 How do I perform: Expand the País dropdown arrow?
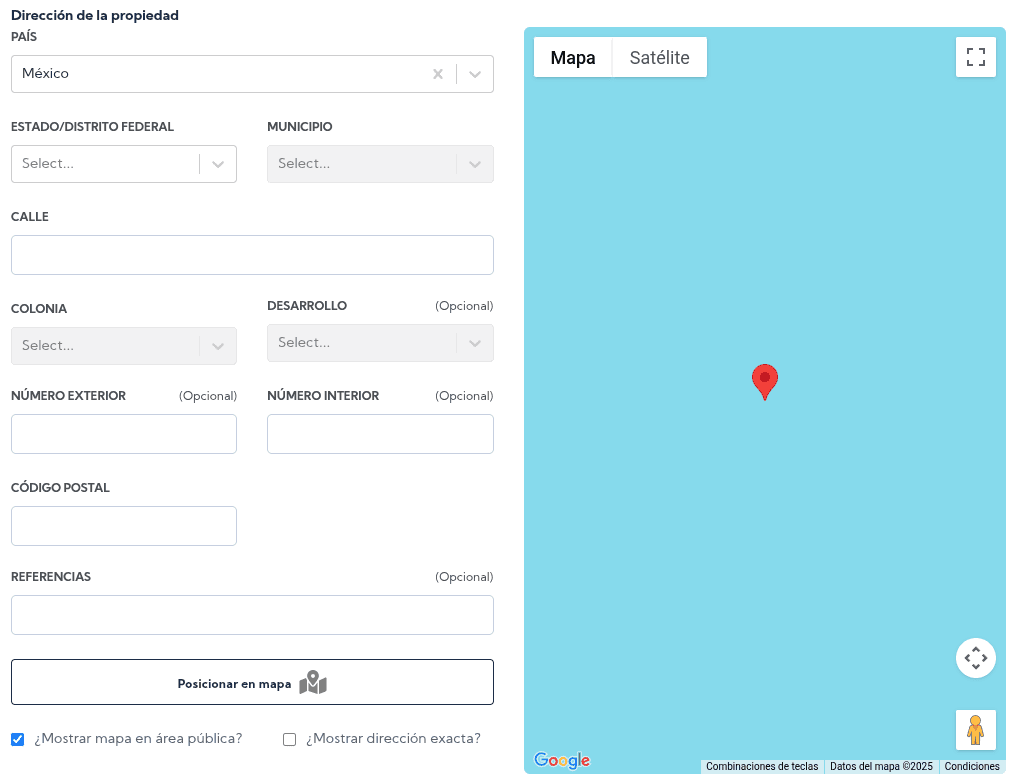[x=475, y=74]
